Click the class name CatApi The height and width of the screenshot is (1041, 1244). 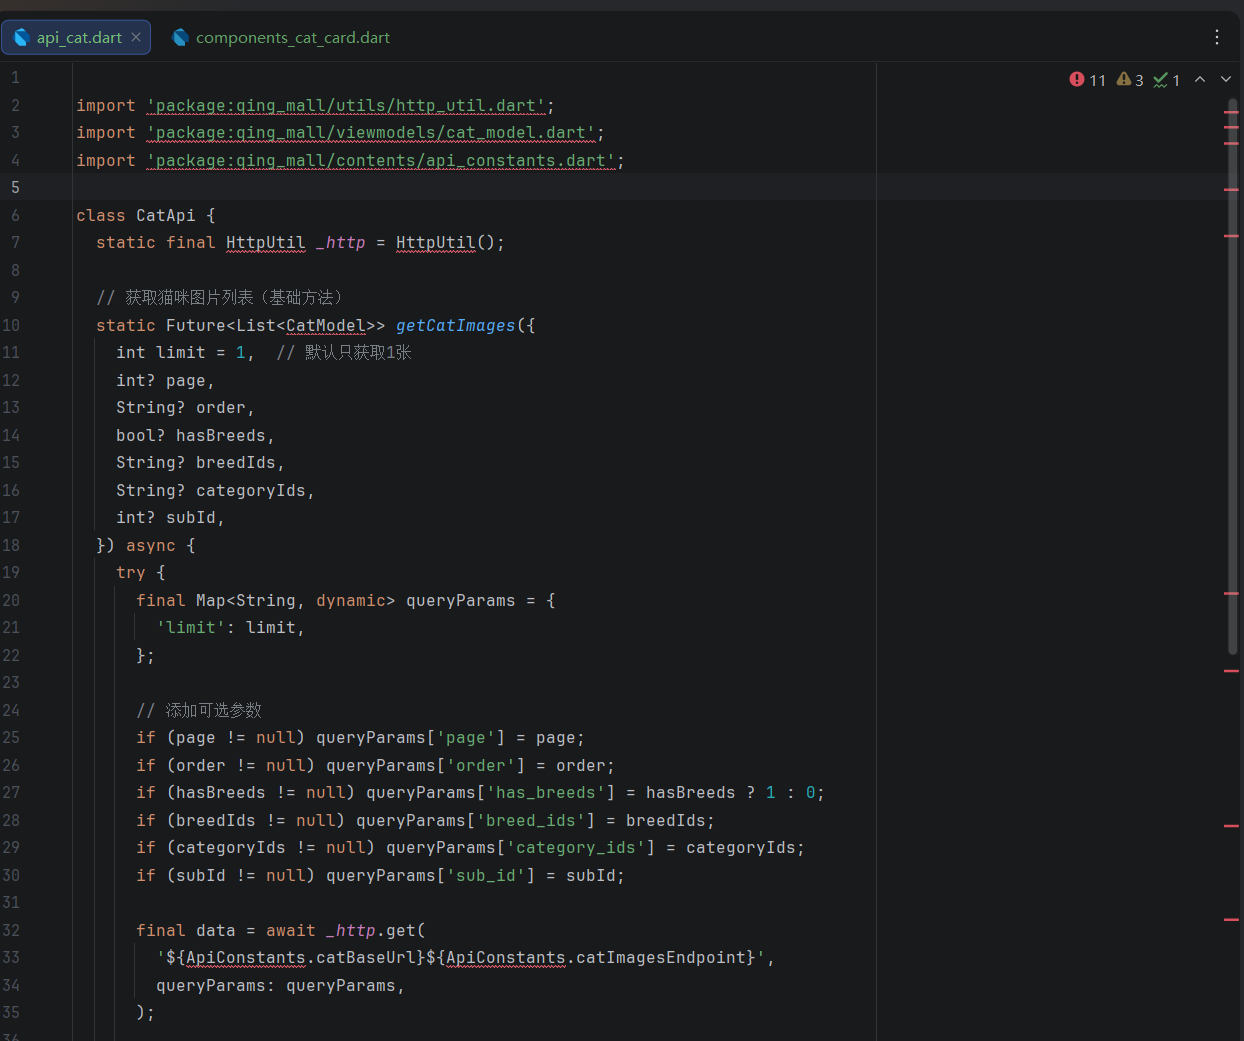click(166, 215)
